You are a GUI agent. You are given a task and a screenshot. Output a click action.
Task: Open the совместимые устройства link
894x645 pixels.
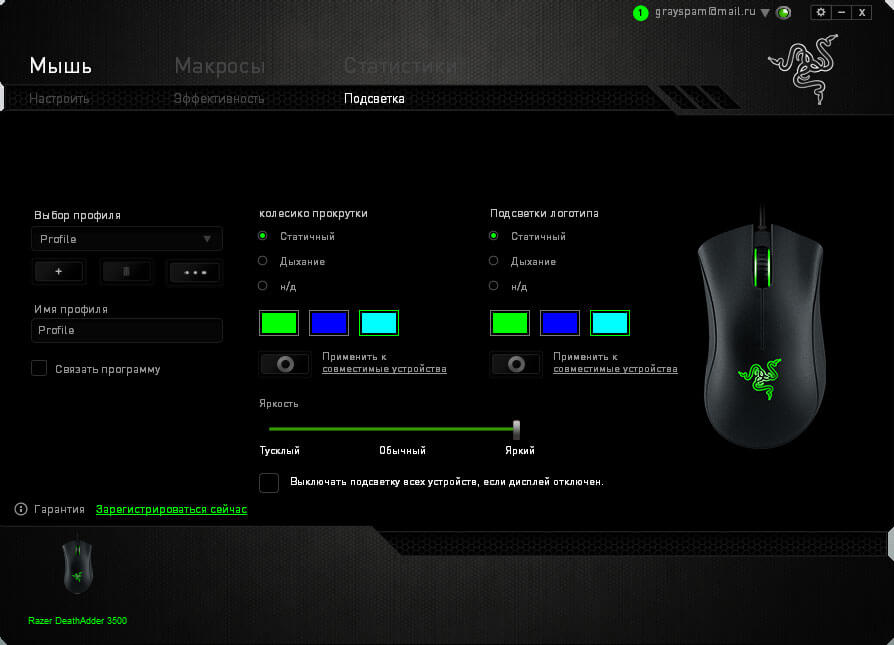click(383, 368)
